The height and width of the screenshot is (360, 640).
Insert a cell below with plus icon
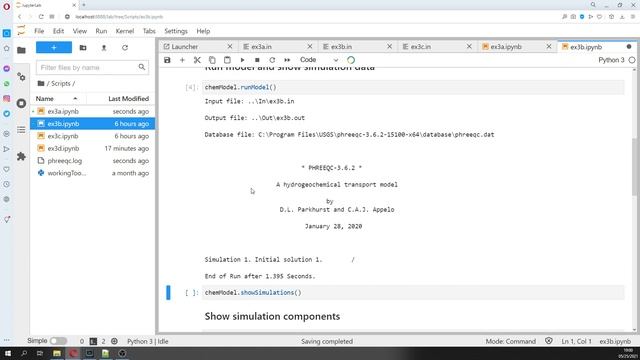click(182, 60)
